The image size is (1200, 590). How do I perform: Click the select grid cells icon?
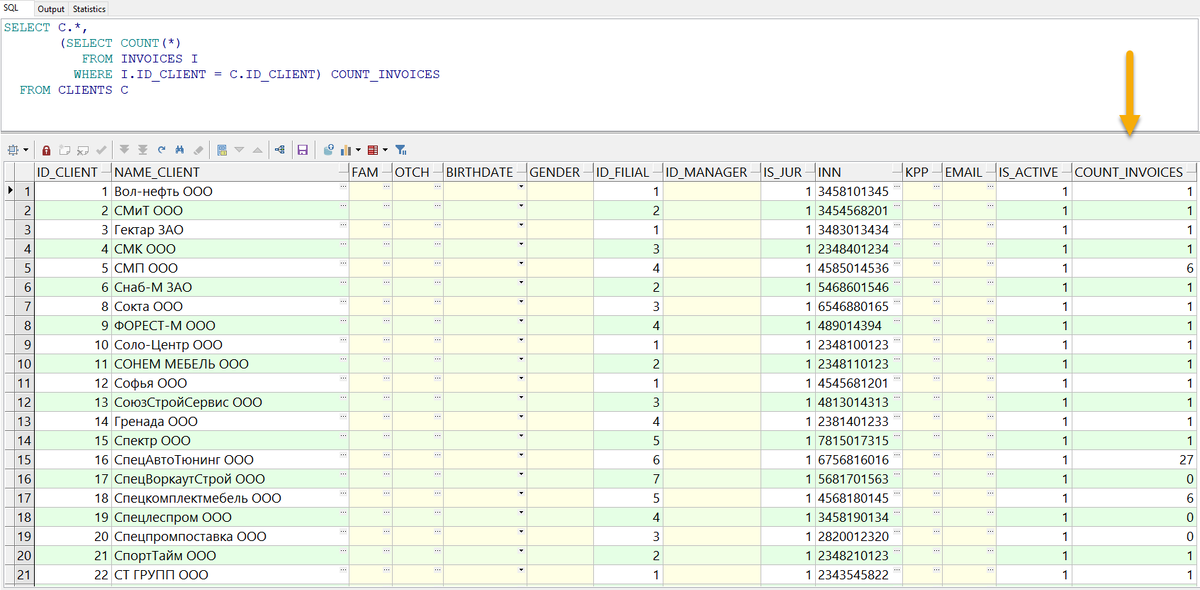coord(13,150)
